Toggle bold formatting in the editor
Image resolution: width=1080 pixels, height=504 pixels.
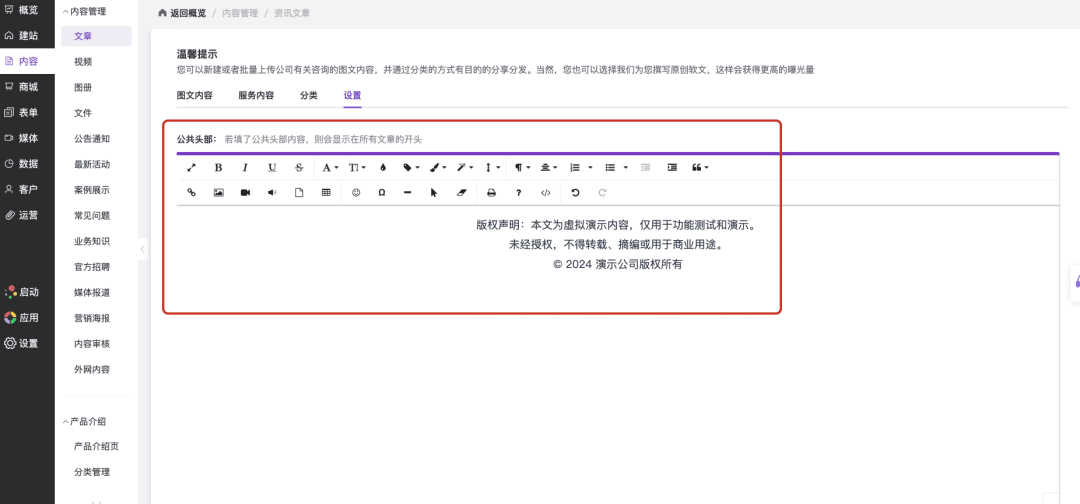(218, 168)
